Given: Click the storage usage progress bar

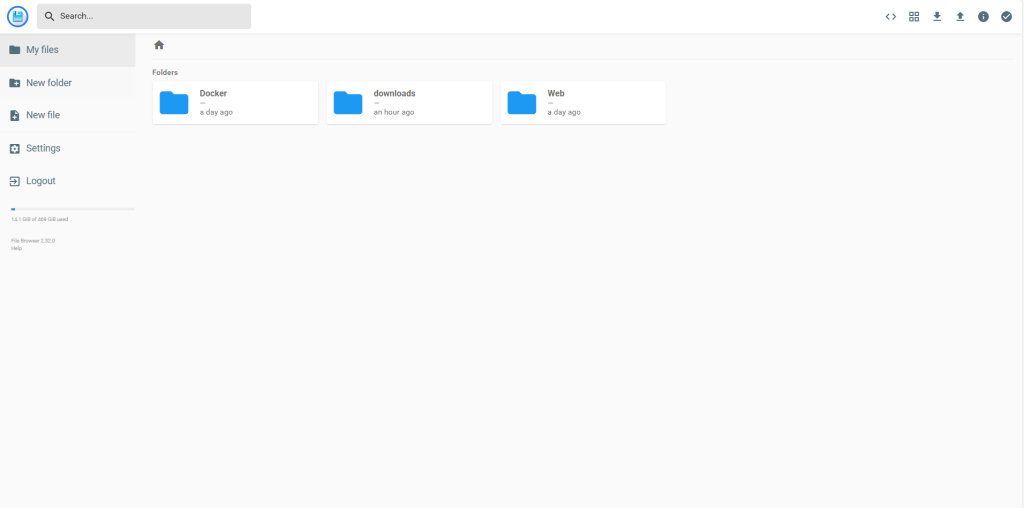Looking at the screenshot, I should (72, 209).
